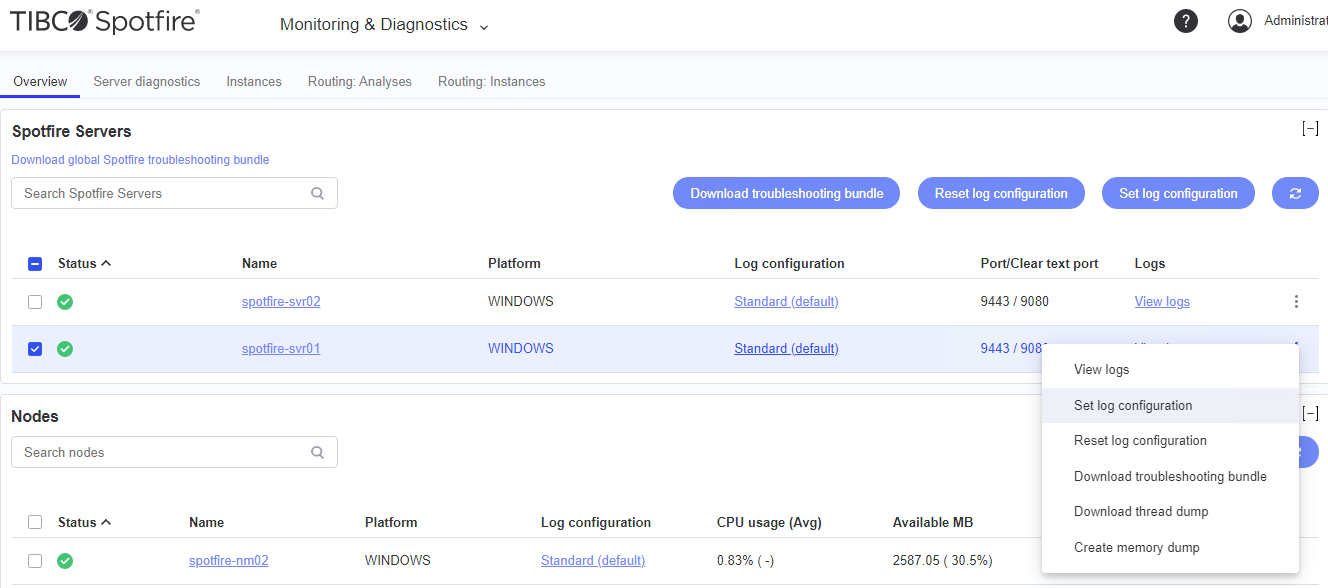Choose Download thread dump in context menu
The height and width of the screenshot is (588, 1328).
1170,512
